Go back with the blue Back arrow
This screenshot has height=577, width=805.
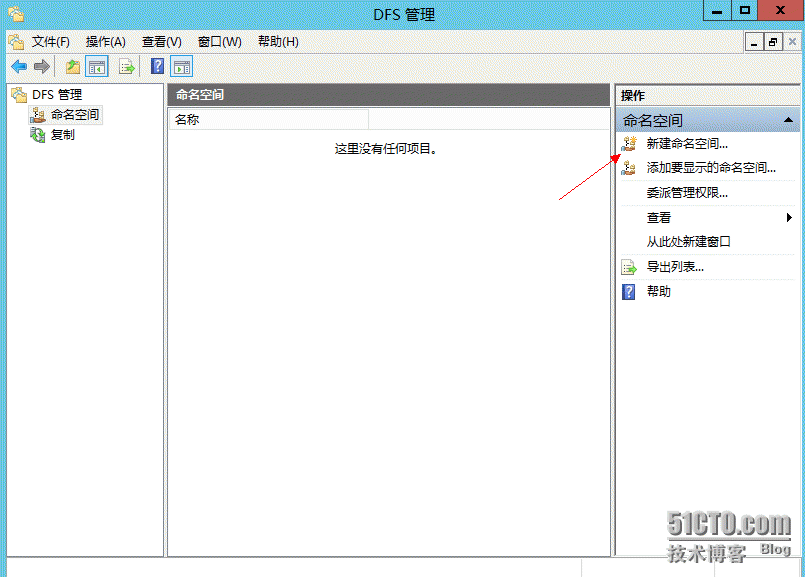[x=19, y=67]
